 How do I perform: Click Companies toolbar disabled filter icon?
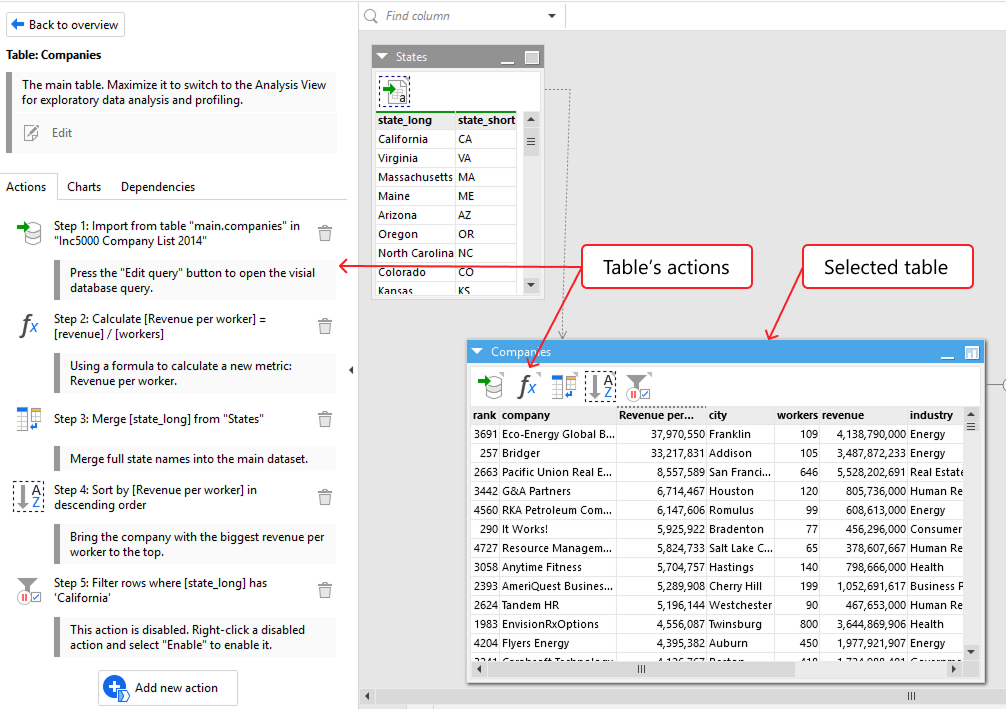click(x=638, y=386)
